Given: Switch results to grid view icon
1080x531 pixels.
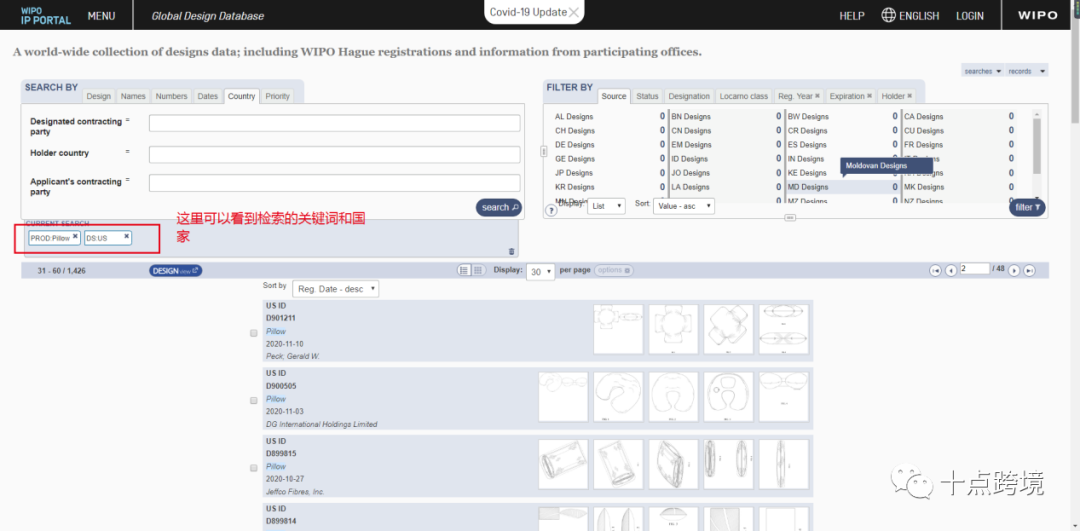Looking at the screenshot, I should [x=478, y=271].
